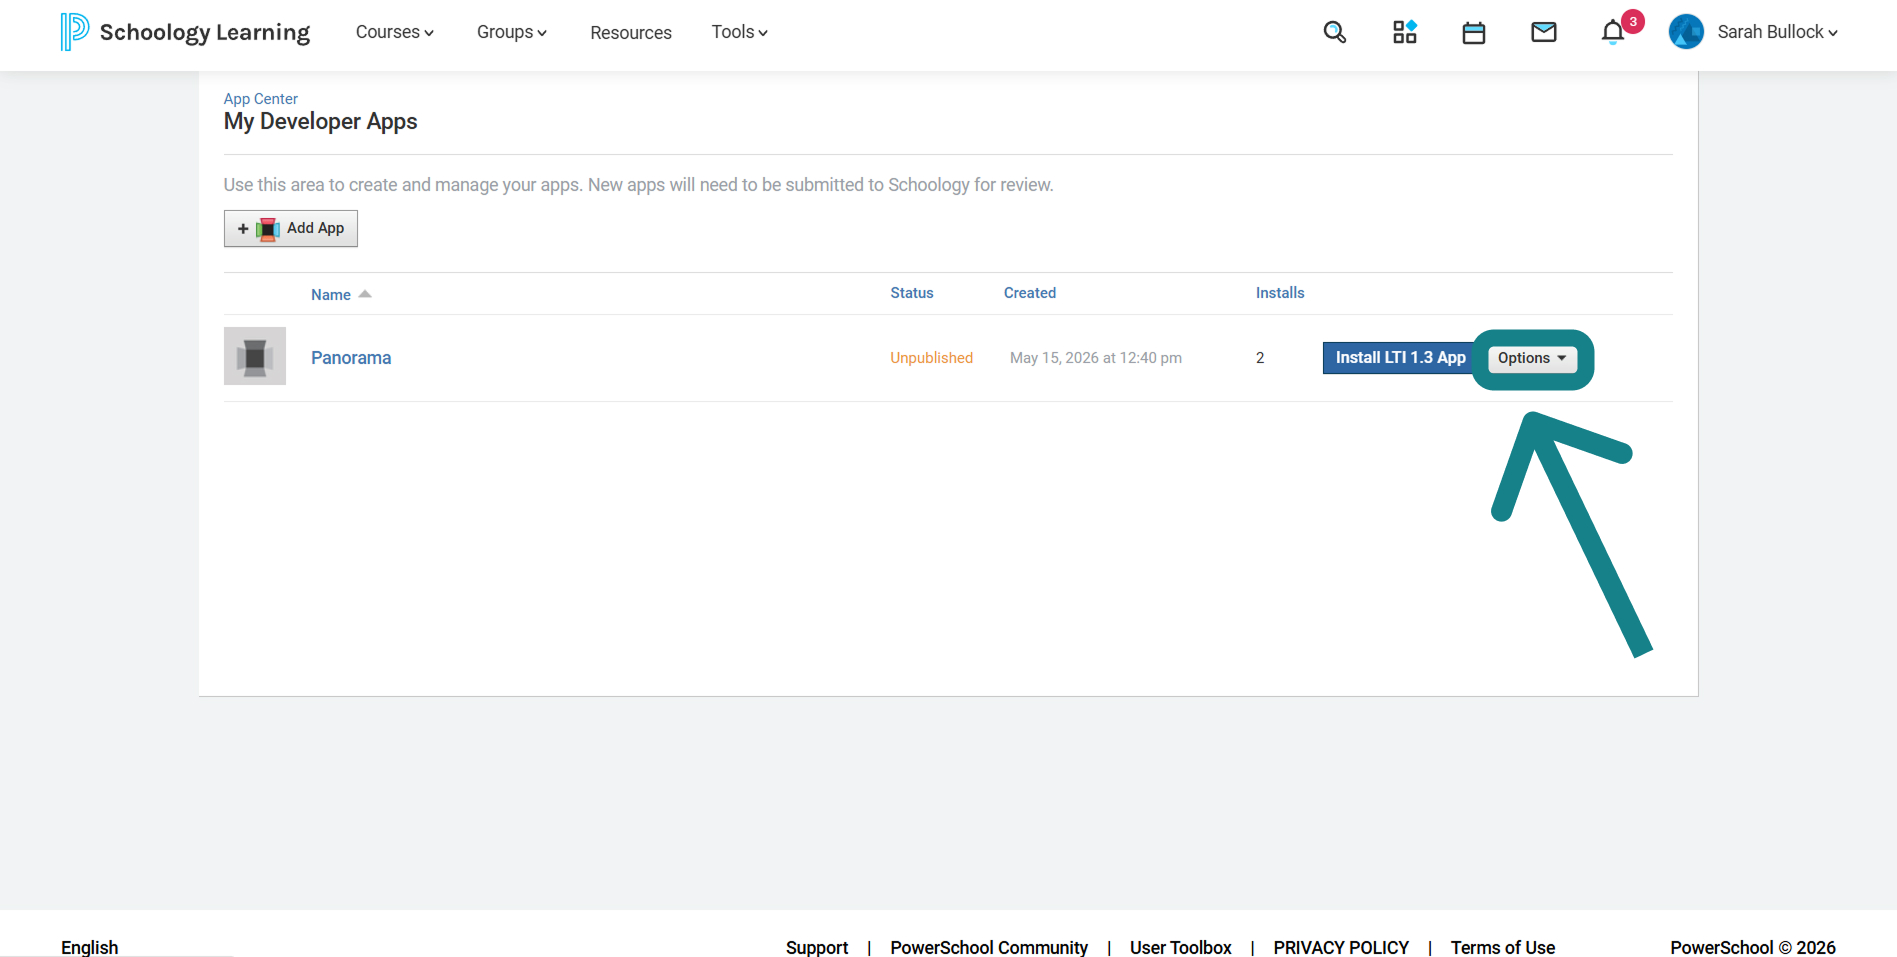Click Install LTI 1.3 App button
This screenshot has width=1897, height=957.
(1400, 358)
